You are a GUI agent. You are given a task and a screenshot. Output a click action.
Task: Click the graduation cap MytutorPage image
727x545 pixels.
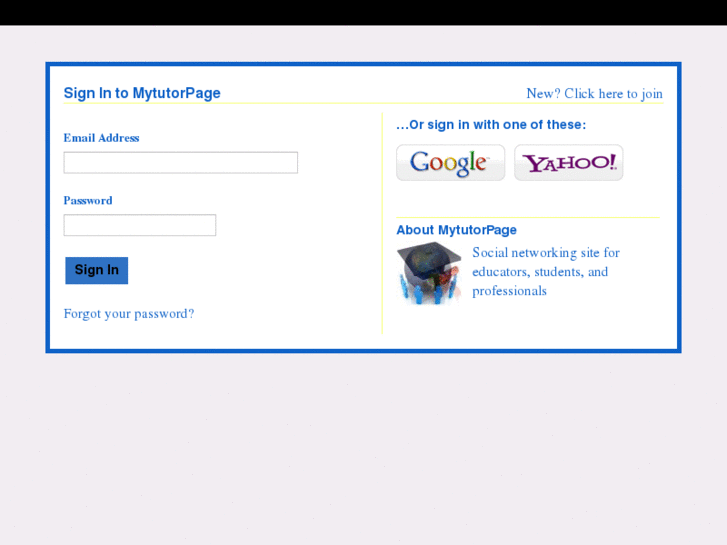429,273
